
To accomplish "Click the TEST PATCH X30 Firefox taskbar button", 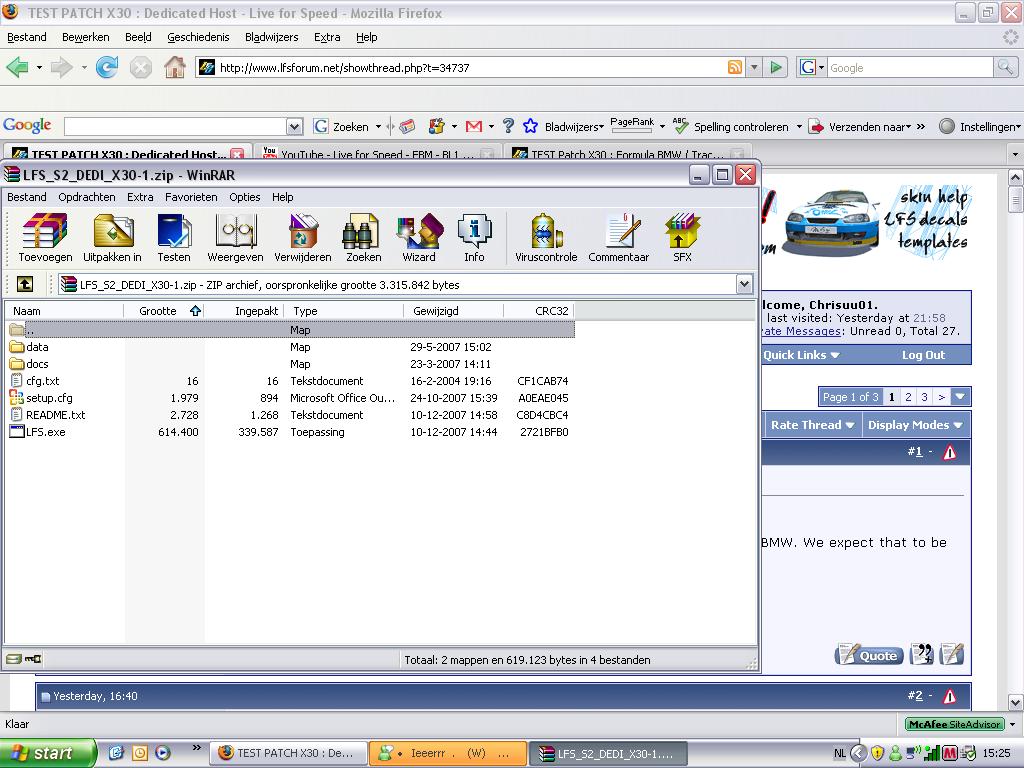I will pyautogui.click(x=288, y=753).
